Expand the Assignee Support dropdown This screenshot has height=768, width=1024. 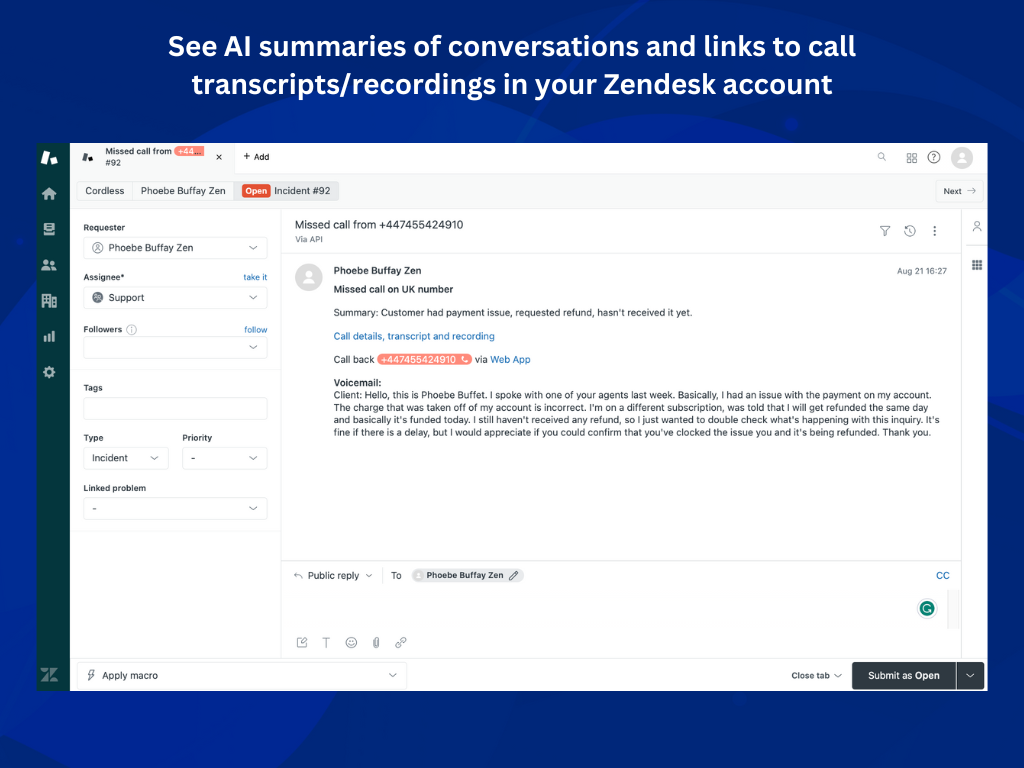253,297
